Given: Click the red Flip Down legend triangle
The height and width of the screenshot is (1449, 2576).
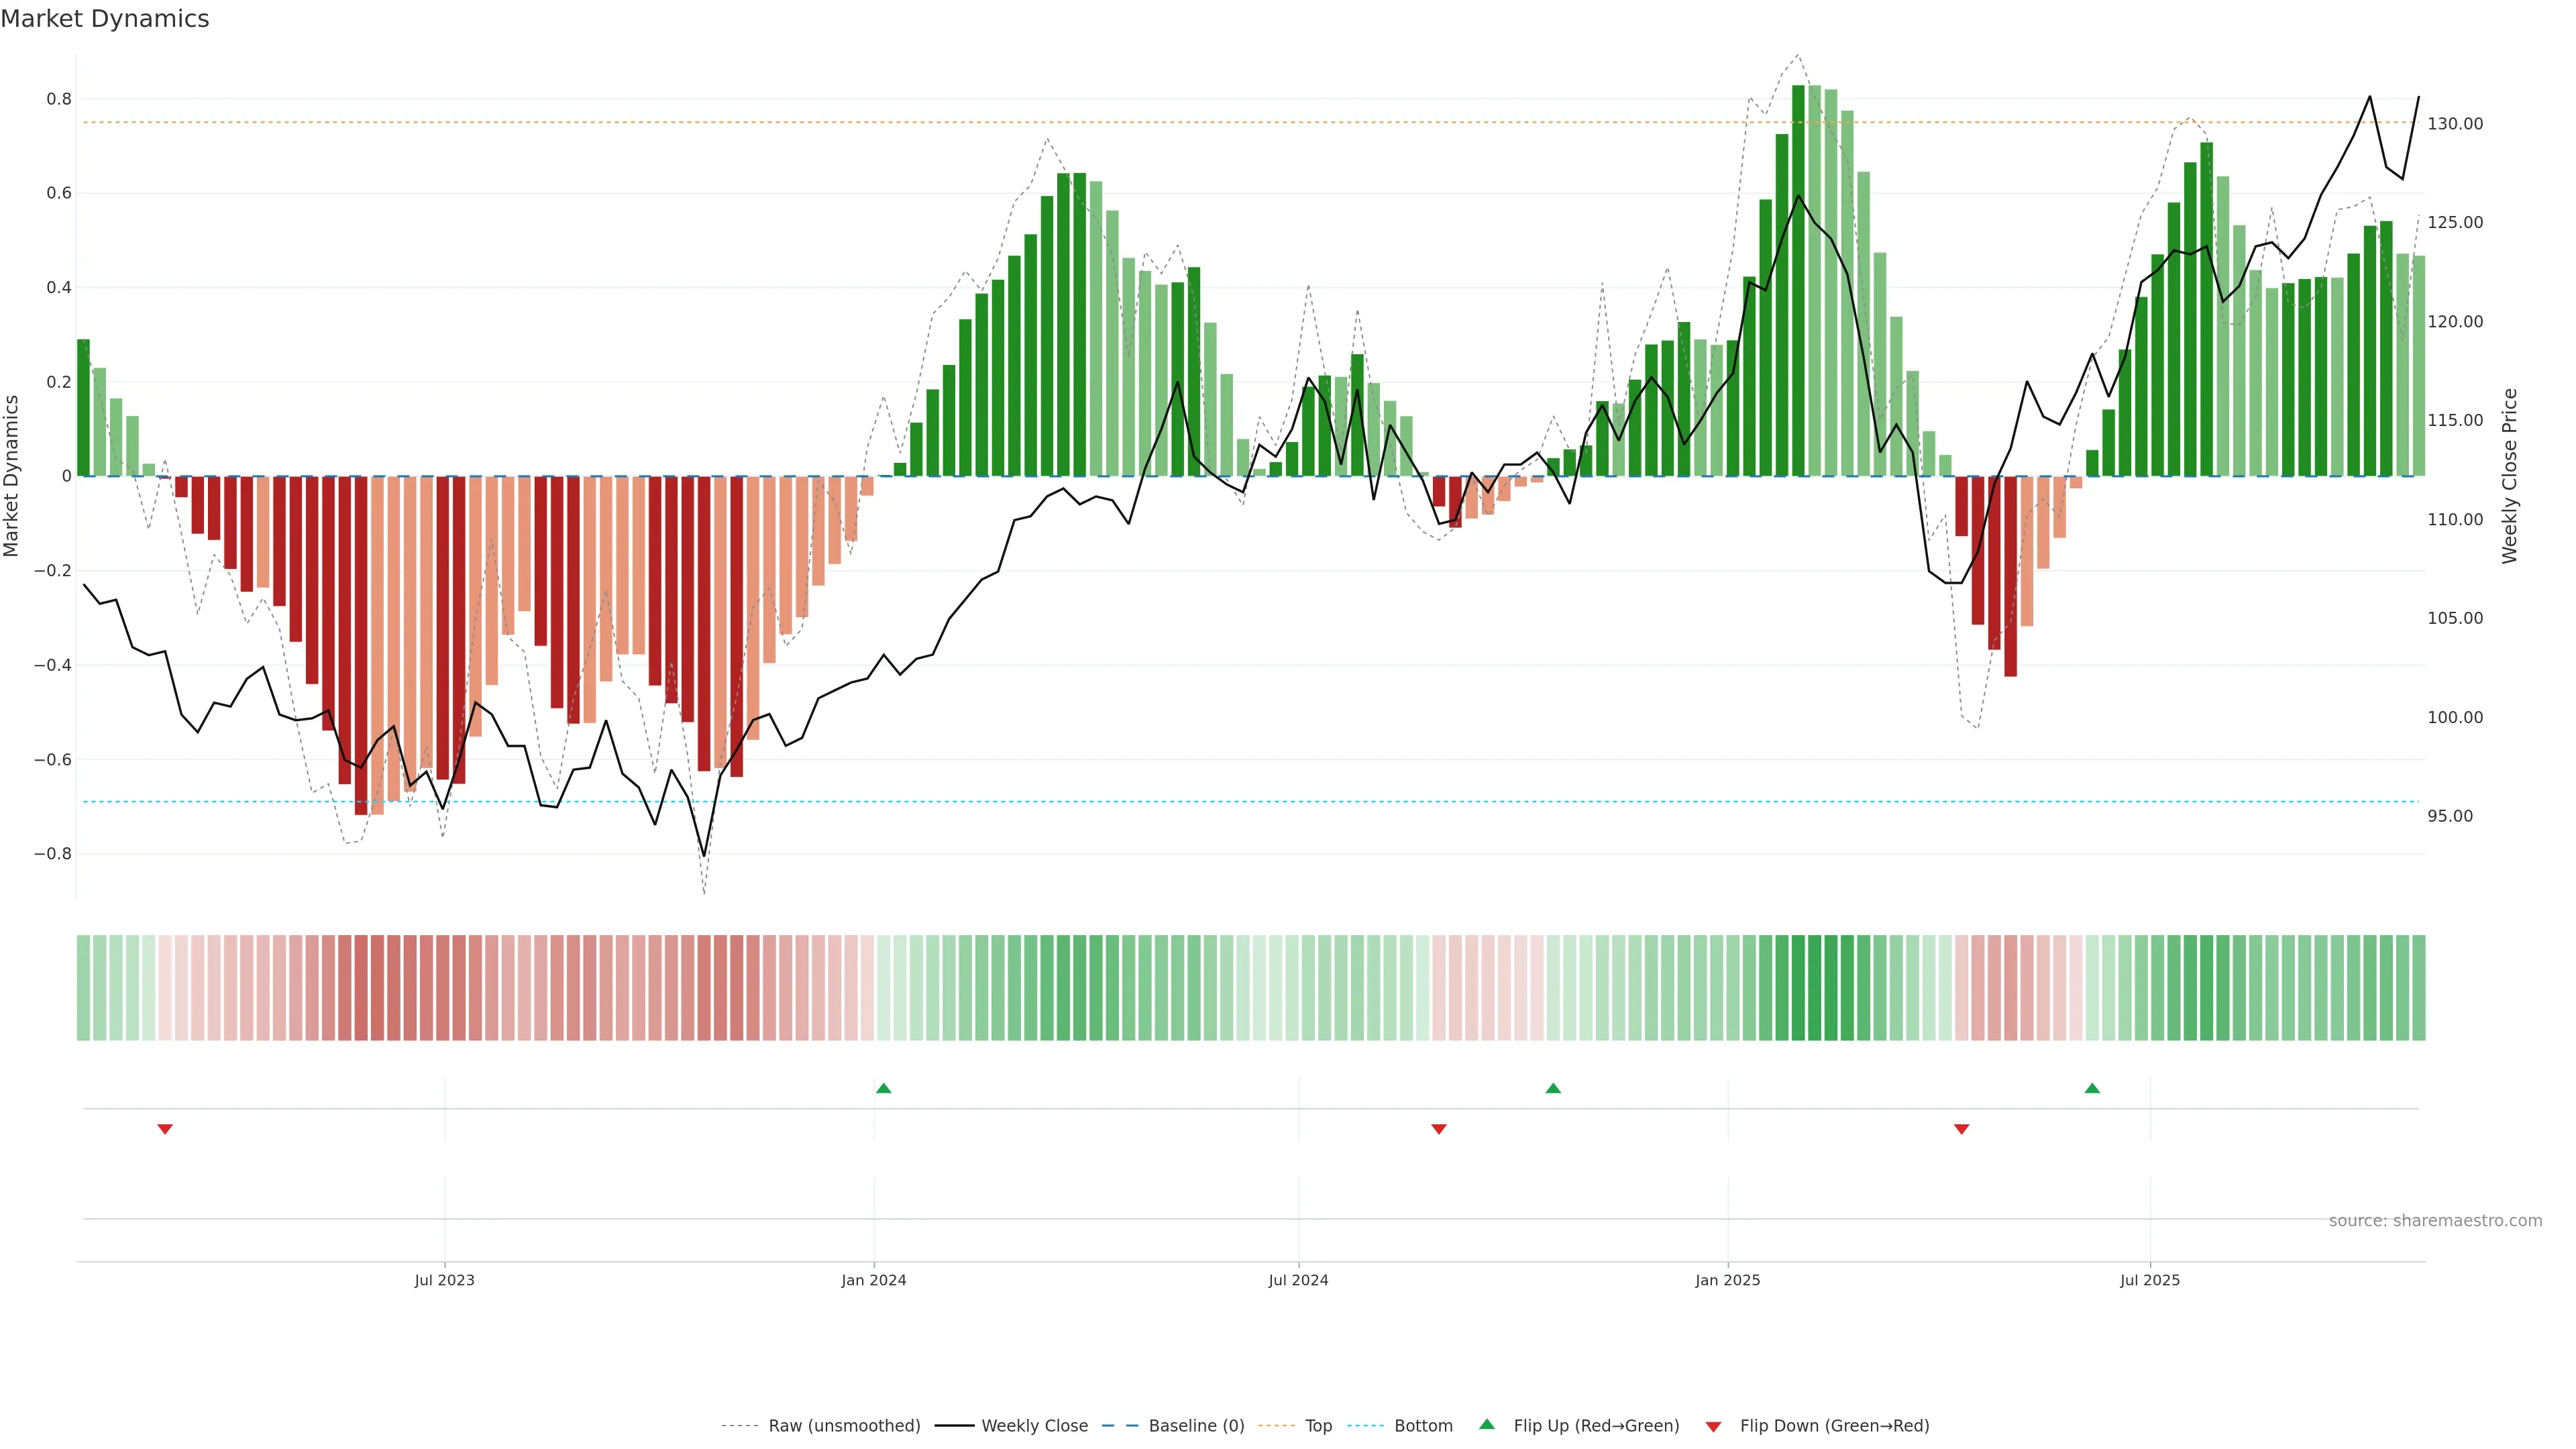Looking at the screenshot, I should click(1713, 1426).
